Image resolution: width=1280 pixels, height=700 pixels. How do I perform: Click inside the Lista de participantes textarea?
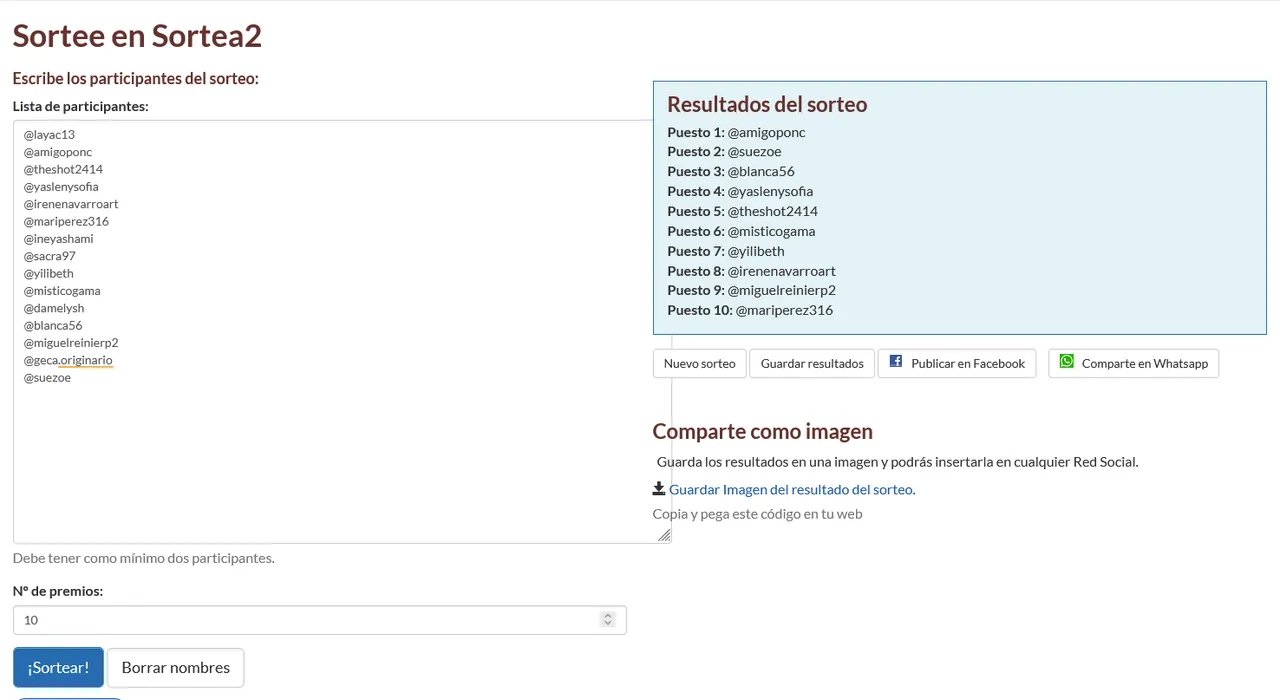(x=342, y=332)
